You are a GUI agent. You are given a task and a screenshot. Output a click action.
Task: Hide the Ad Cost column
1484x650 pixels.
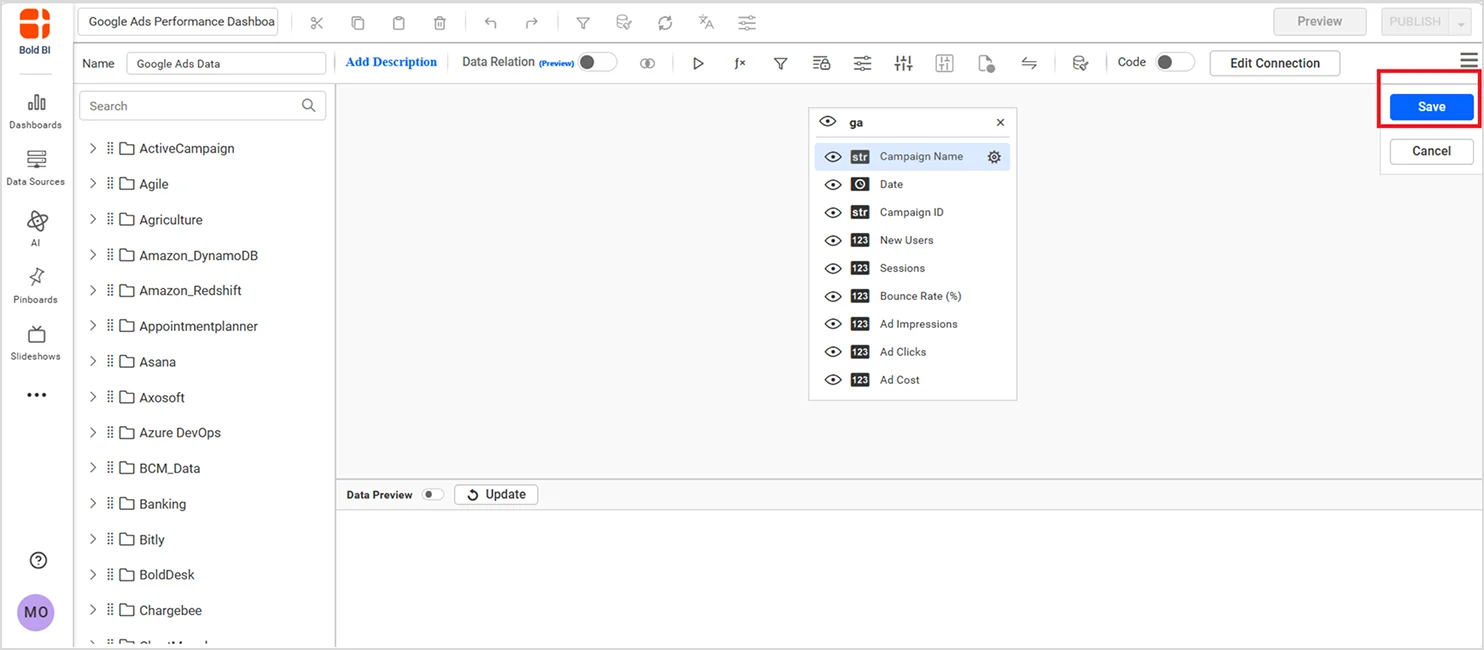(832, 380)
